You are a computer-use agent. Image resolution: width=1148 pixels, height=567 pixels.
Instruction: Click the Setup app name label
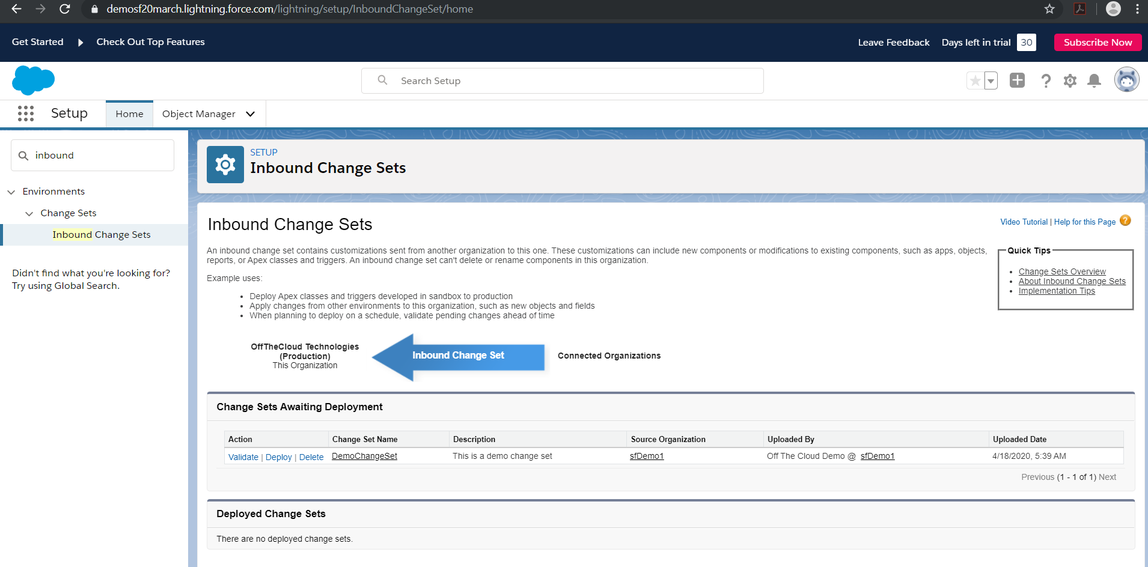point(70,114)
